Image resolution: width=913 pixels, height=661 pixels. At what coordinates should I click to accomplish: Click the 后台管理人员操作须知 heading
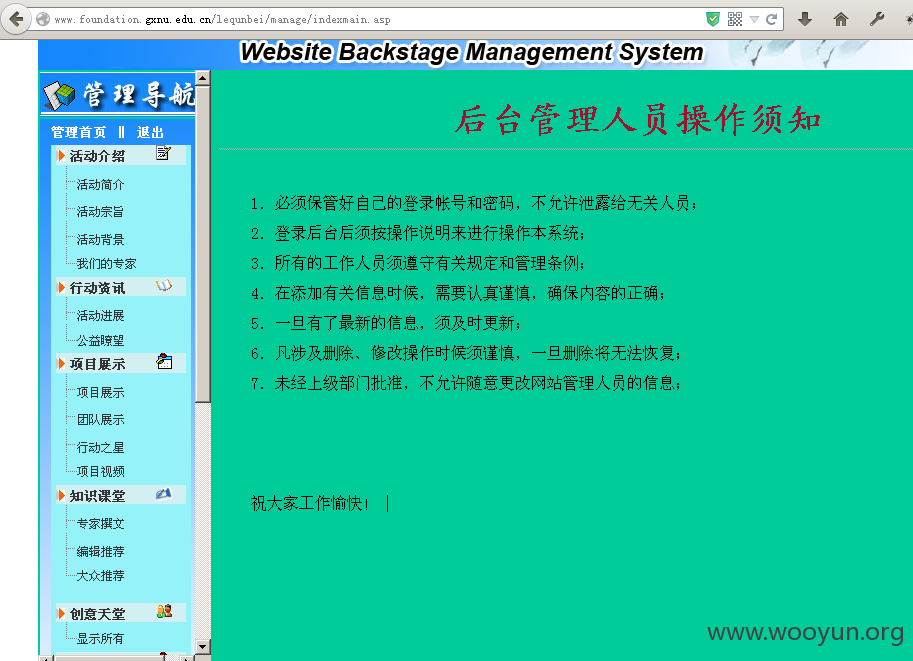pyautogui.click(x=638, y=120)
